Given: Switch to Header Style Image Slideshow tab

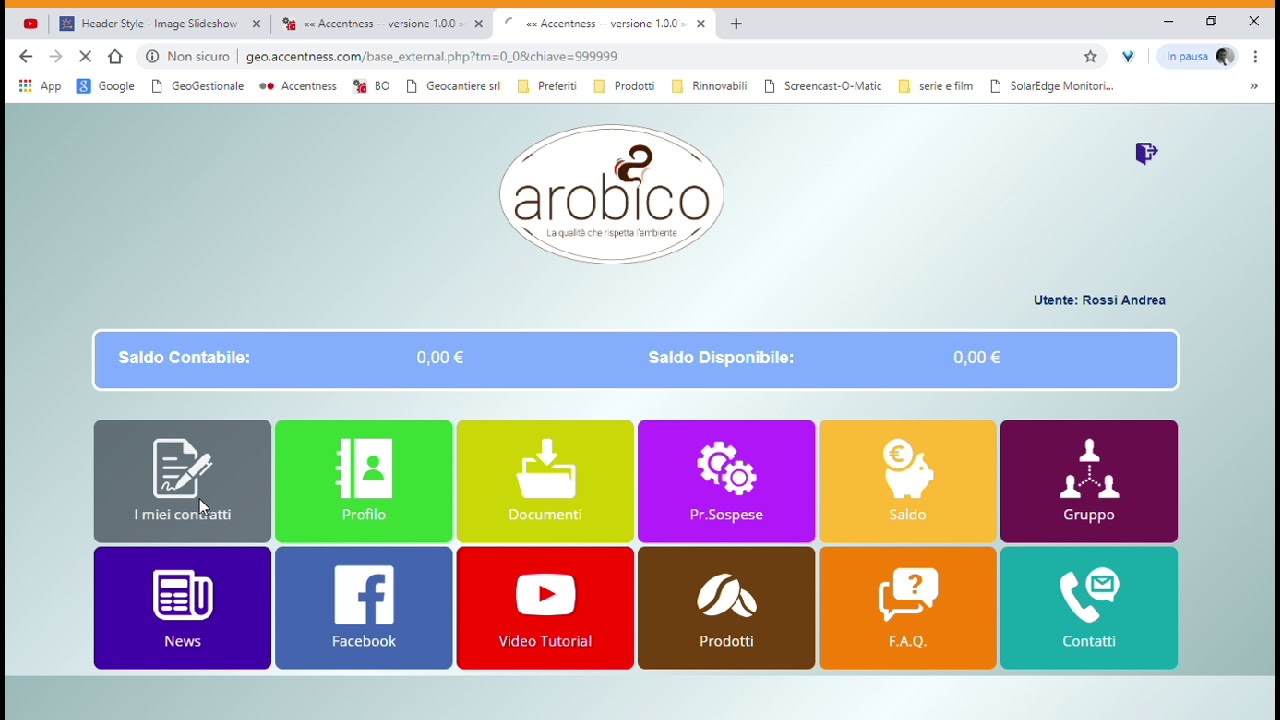Looking at the screenshot, I should point(160,23).
